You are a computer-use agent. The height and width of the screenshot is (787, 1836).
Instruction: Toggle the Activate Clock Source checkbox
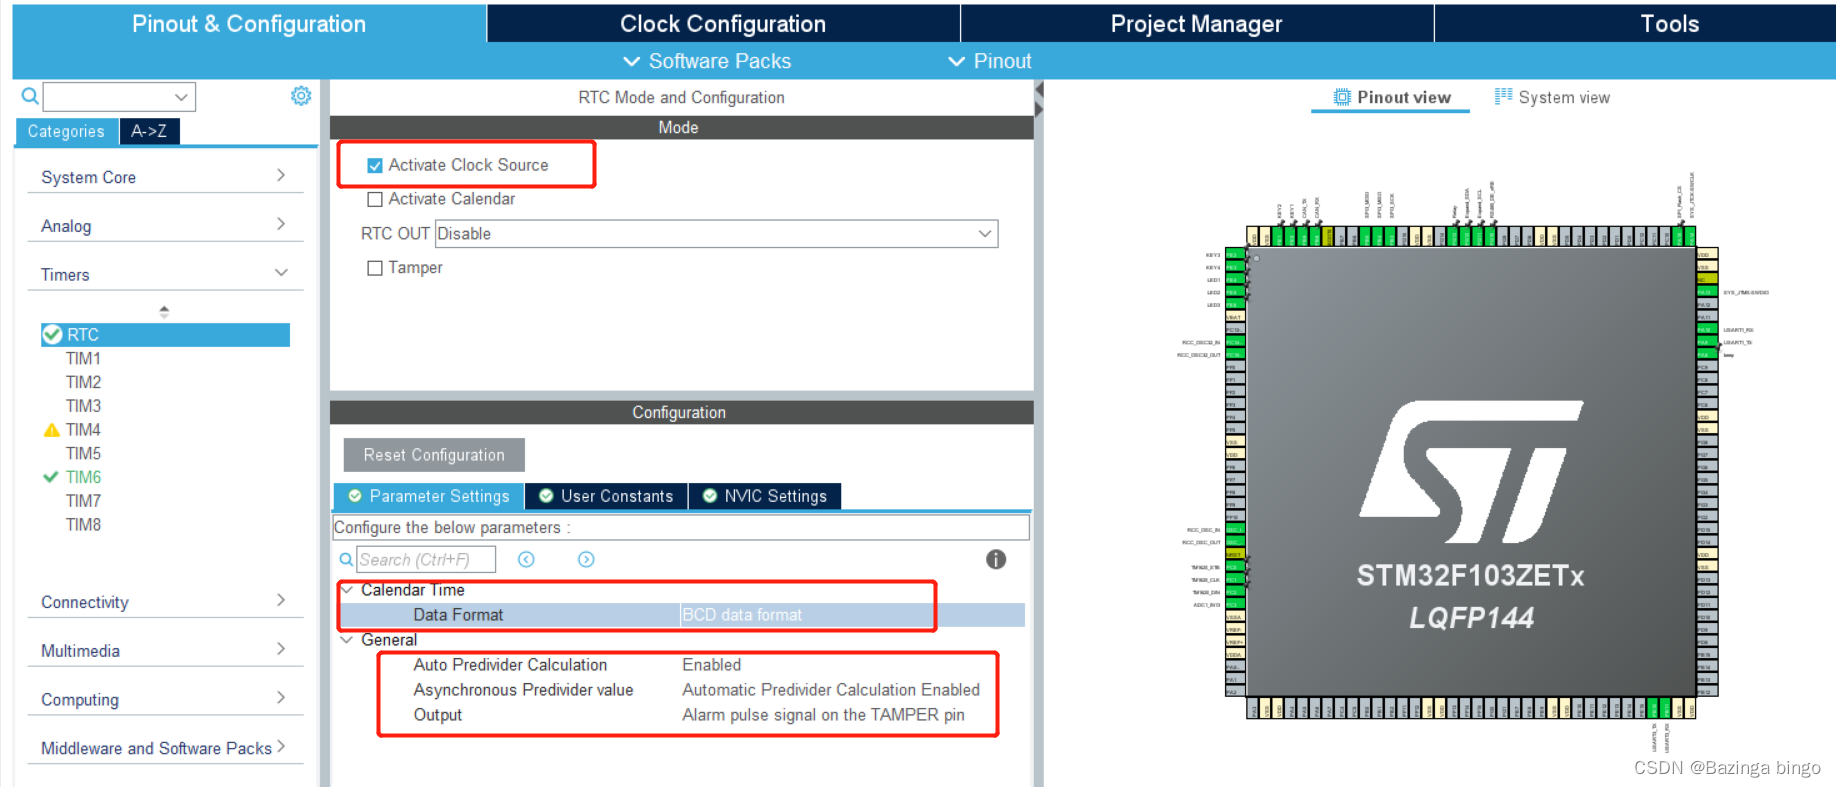coord(375,166)
